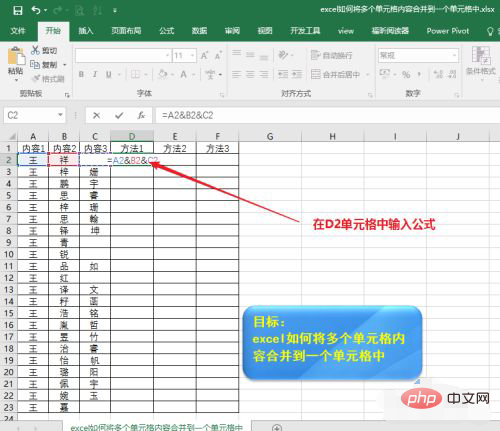Open the number format dropdown
The image size is (500, 431).
[454, 55]
